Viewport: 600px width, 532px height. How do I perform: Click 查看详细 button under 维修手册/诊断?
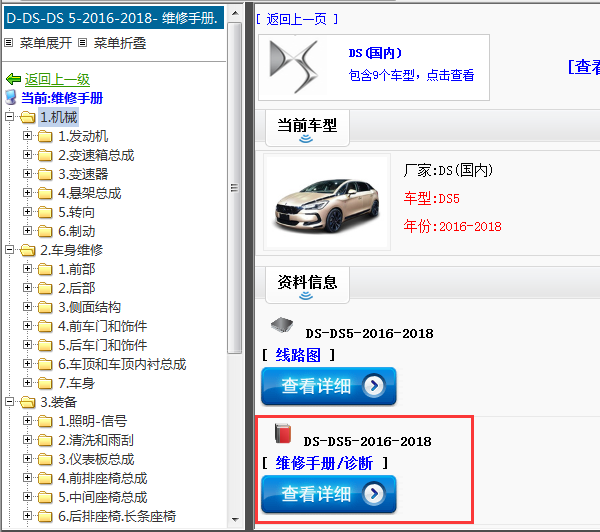(x=329, y=494)
